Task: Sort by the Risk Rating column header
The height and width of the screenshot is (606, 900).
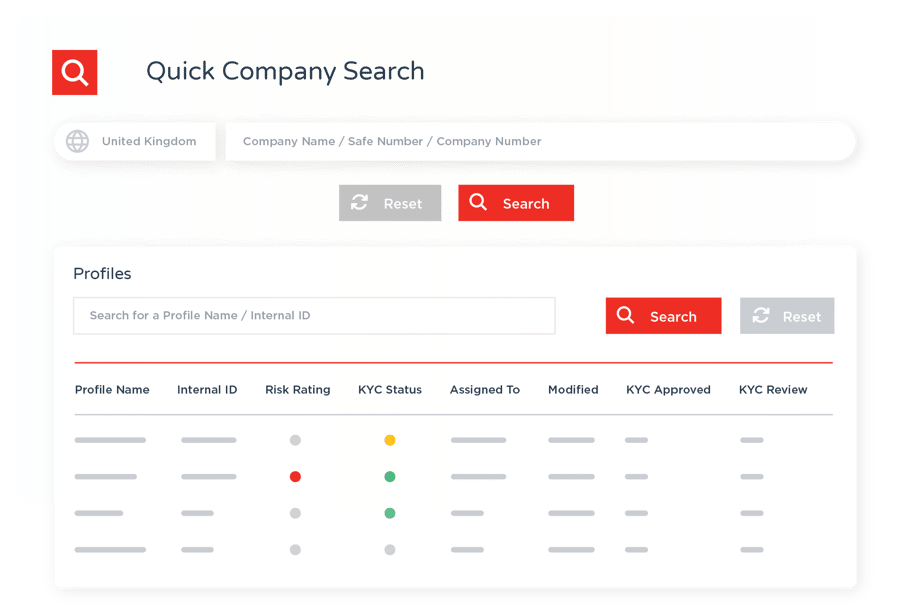Action: (x=297, y=390)
